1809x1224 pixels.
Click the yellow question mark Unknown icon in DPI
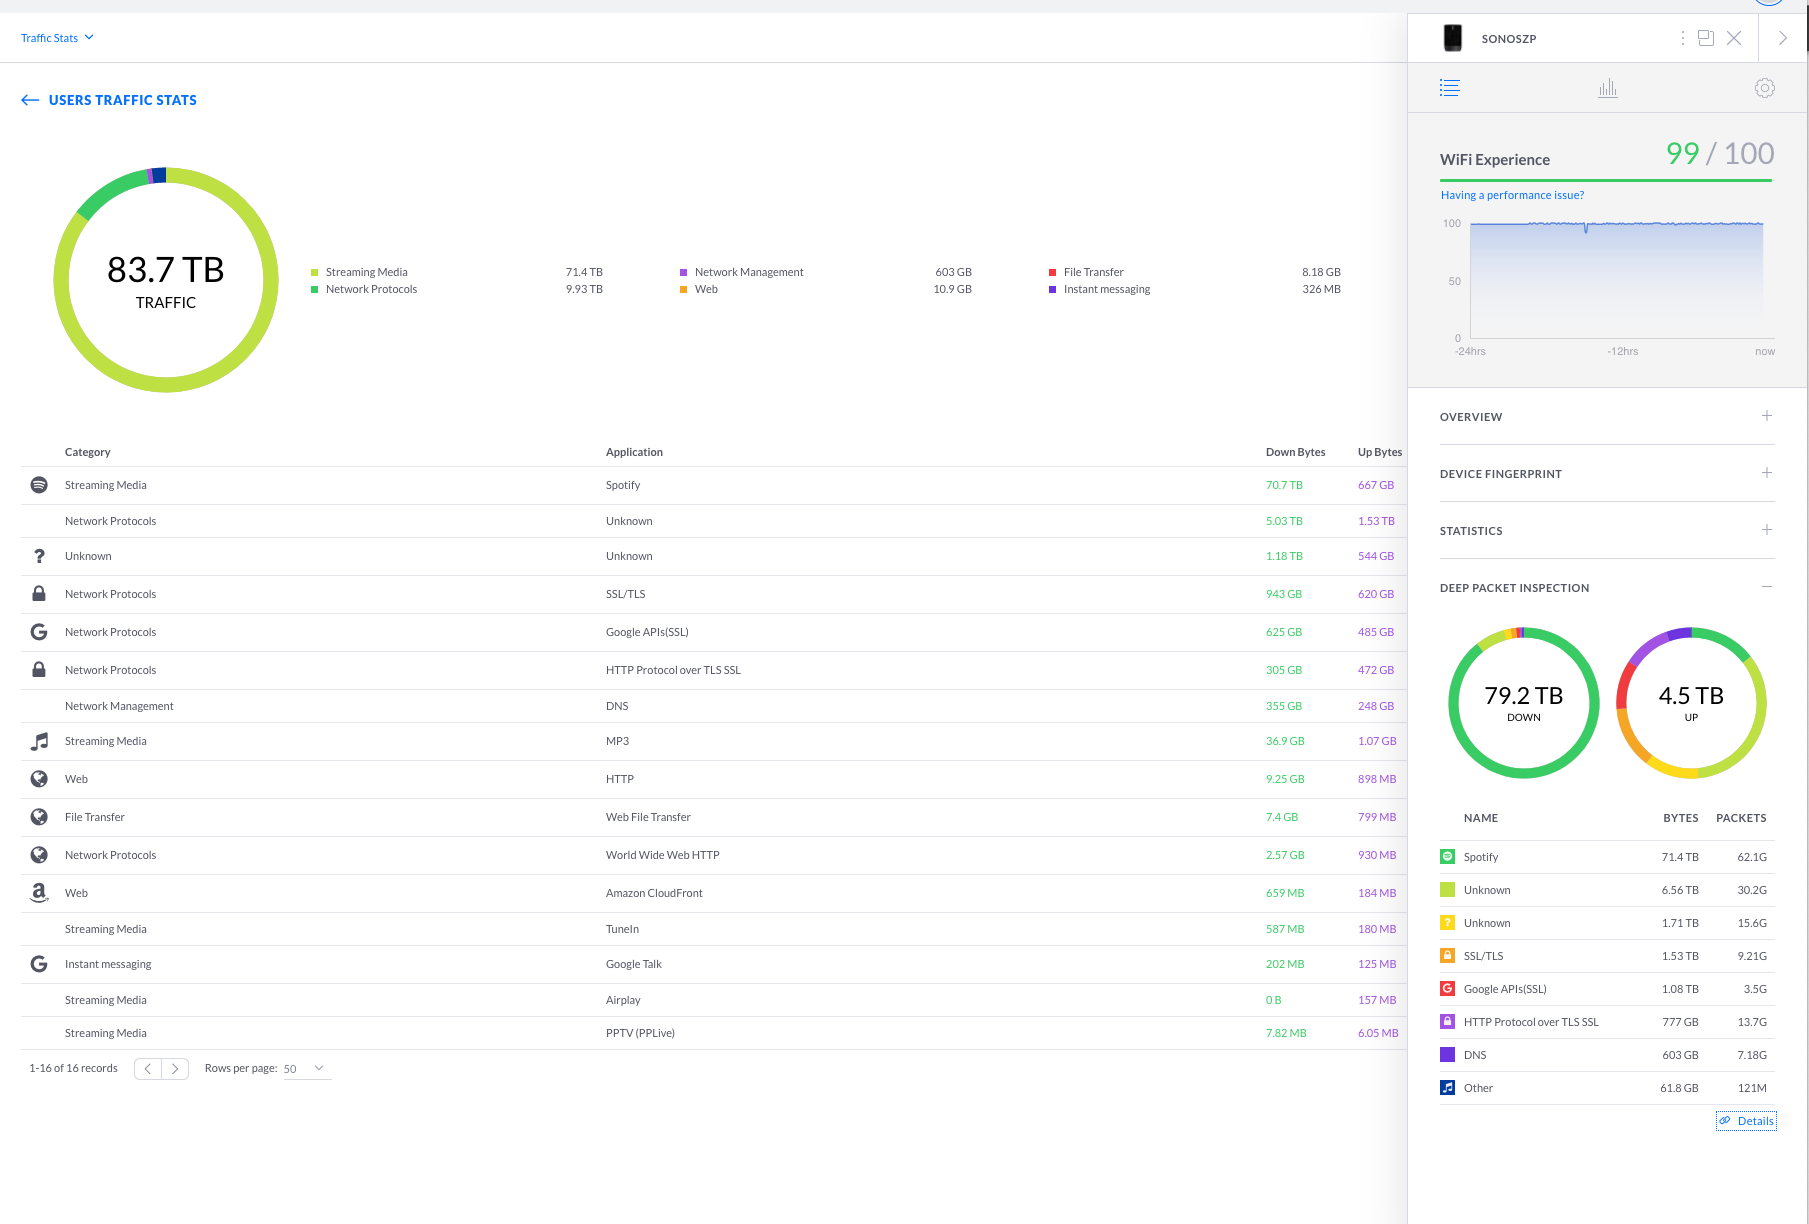tap(1447, 922)
